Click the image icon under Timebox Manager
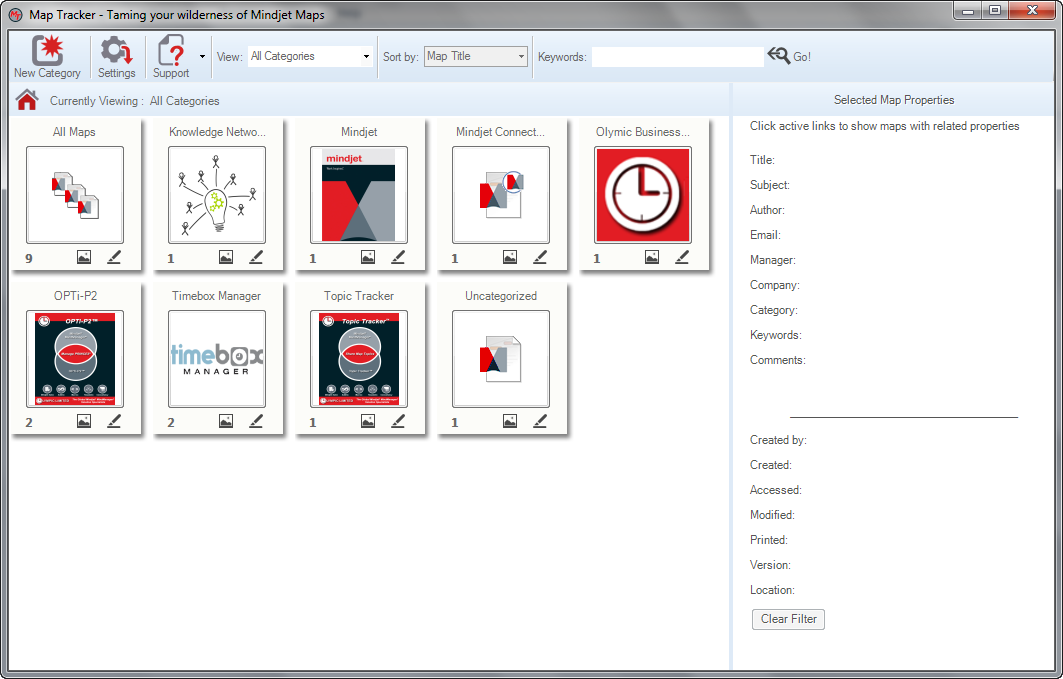This screenshot has width=1063, height=679. click(226, 421)
